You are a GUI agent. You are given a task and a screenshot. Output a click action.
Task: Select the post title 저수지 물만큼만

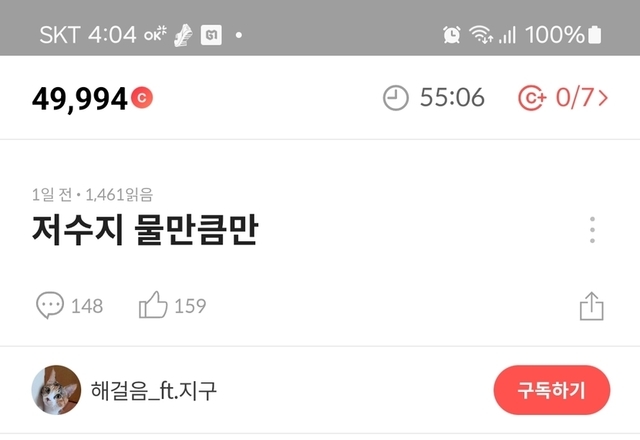(145, 230)
